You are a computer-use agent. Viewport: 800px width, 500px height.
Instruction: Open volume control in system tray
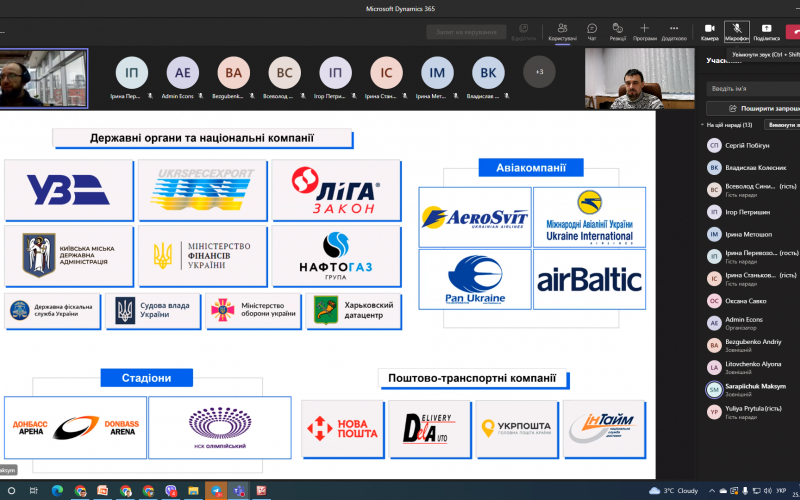(768, 491)
